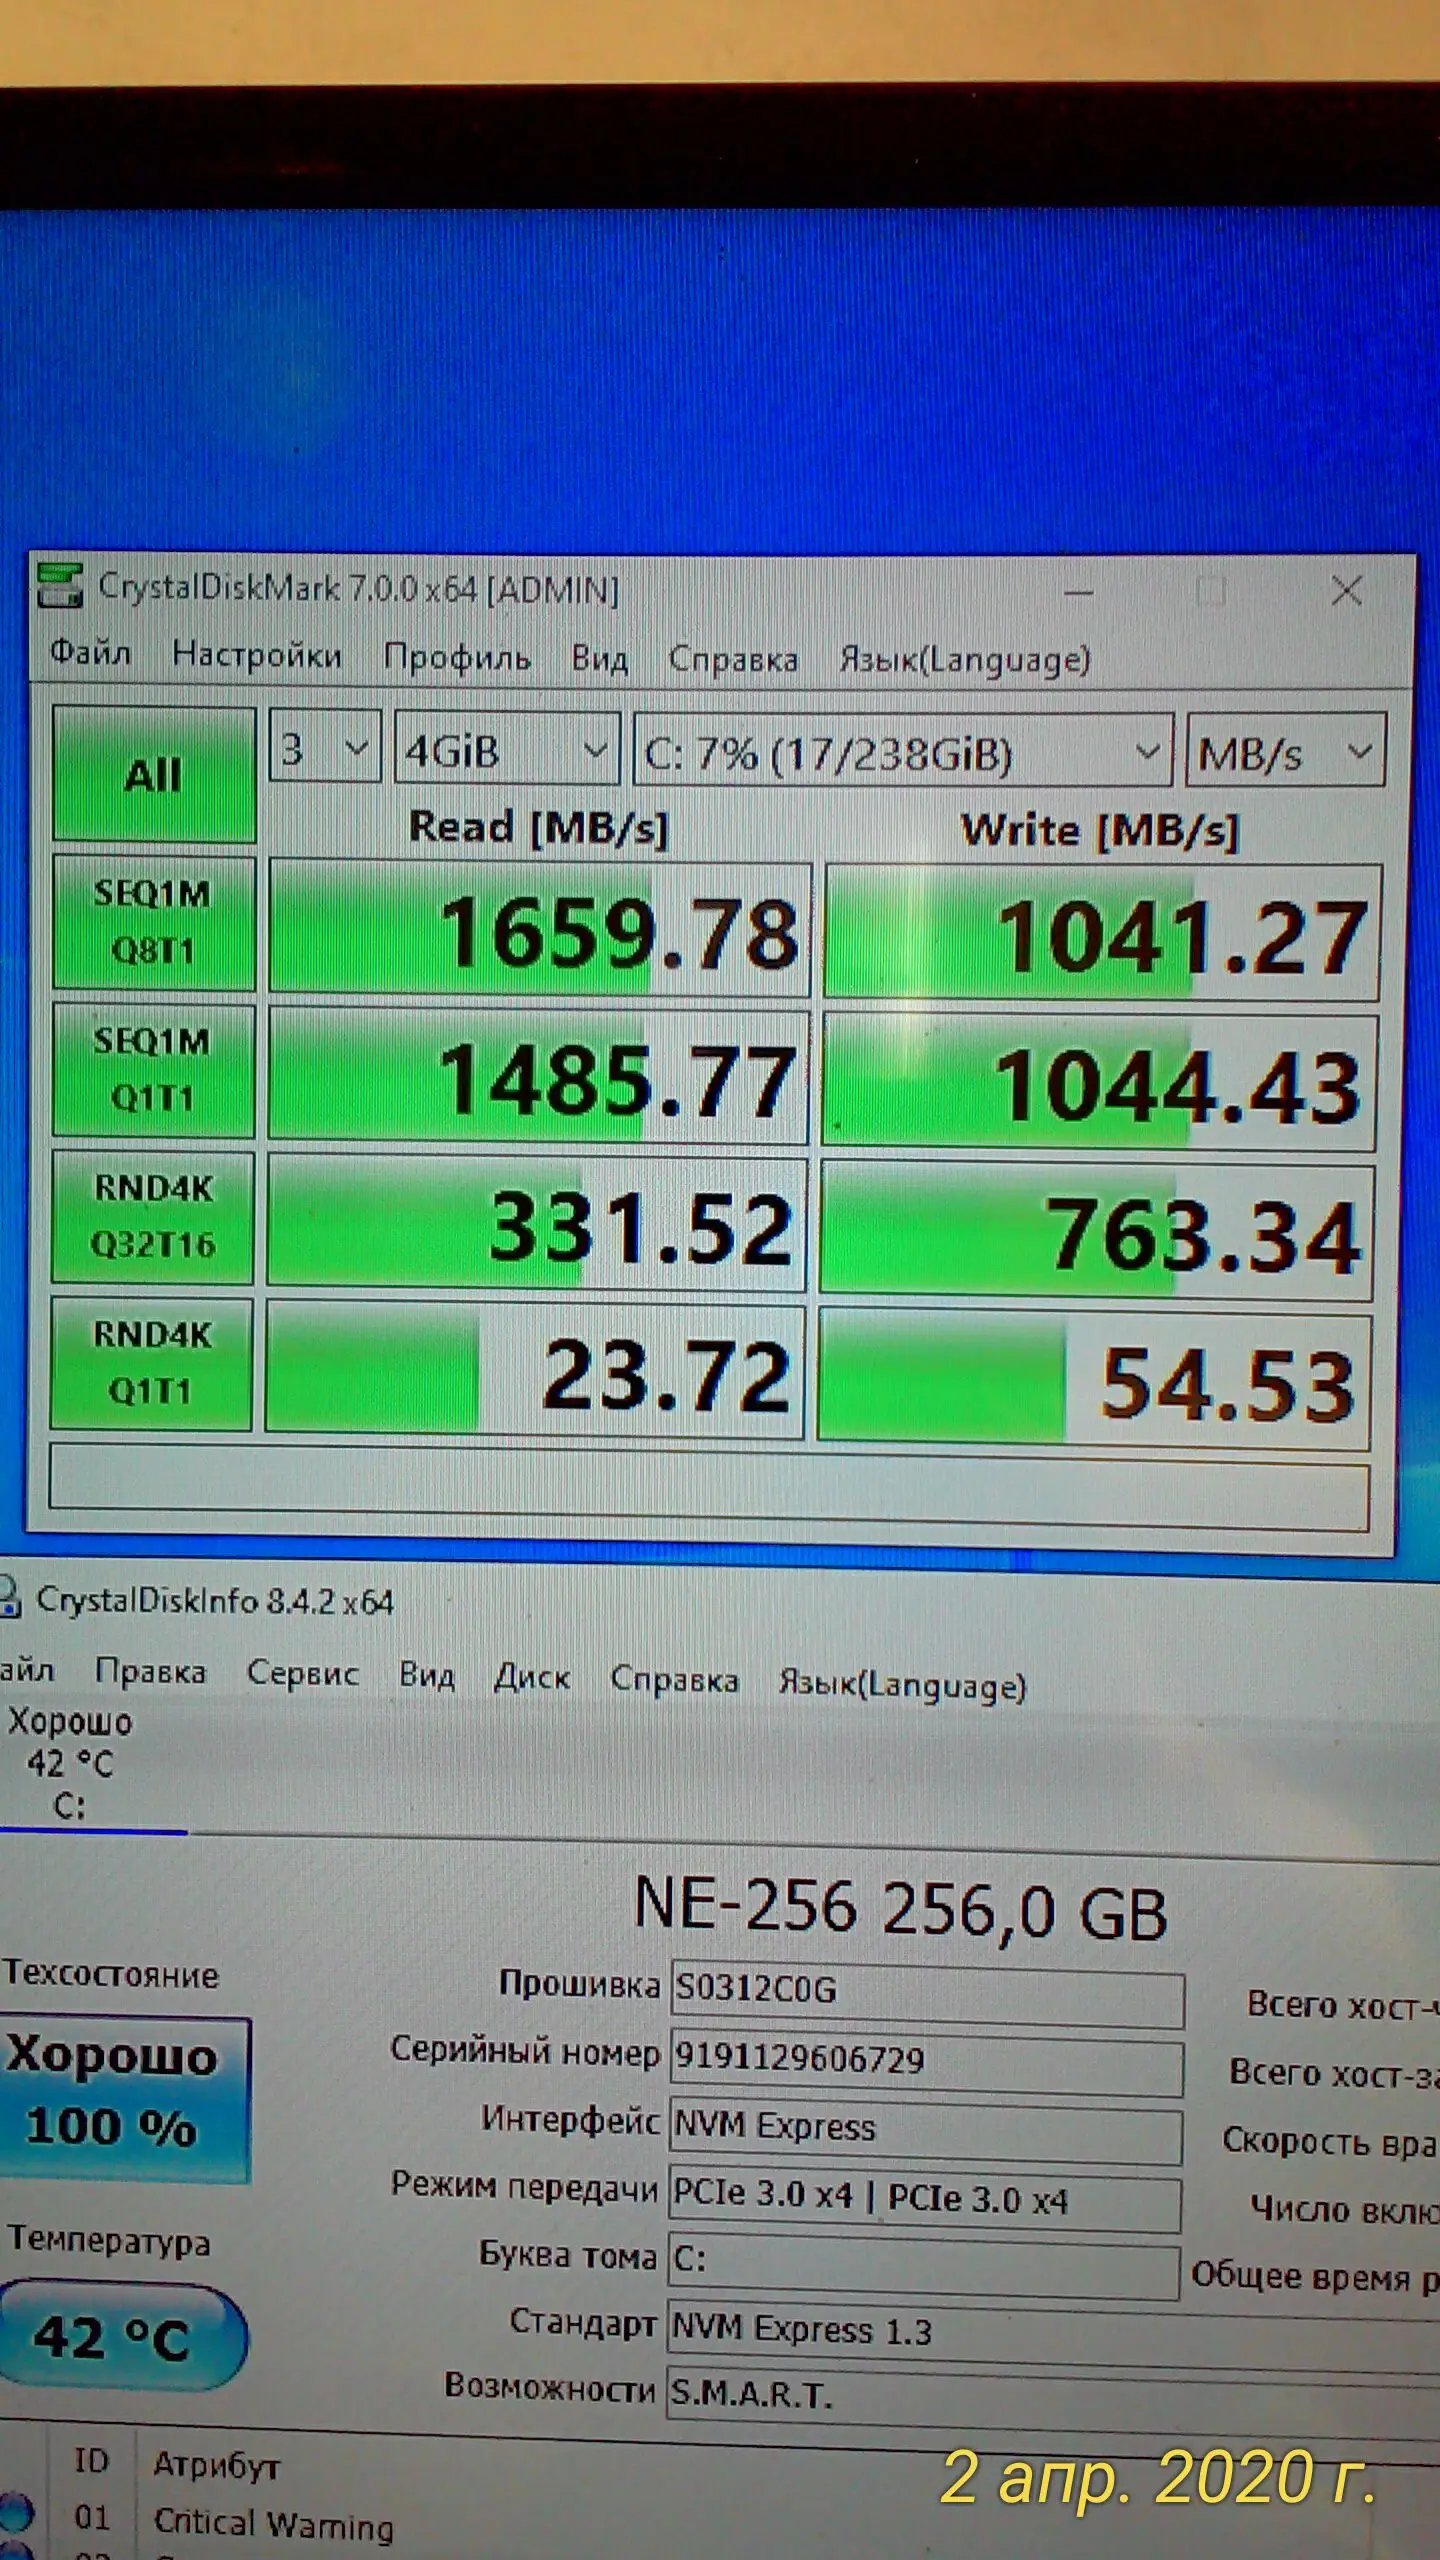This screenshot has width=1440, height=2560.
Task: Open the Справка menu in CrystalDiskMark
Action: [x=733, y=659]
